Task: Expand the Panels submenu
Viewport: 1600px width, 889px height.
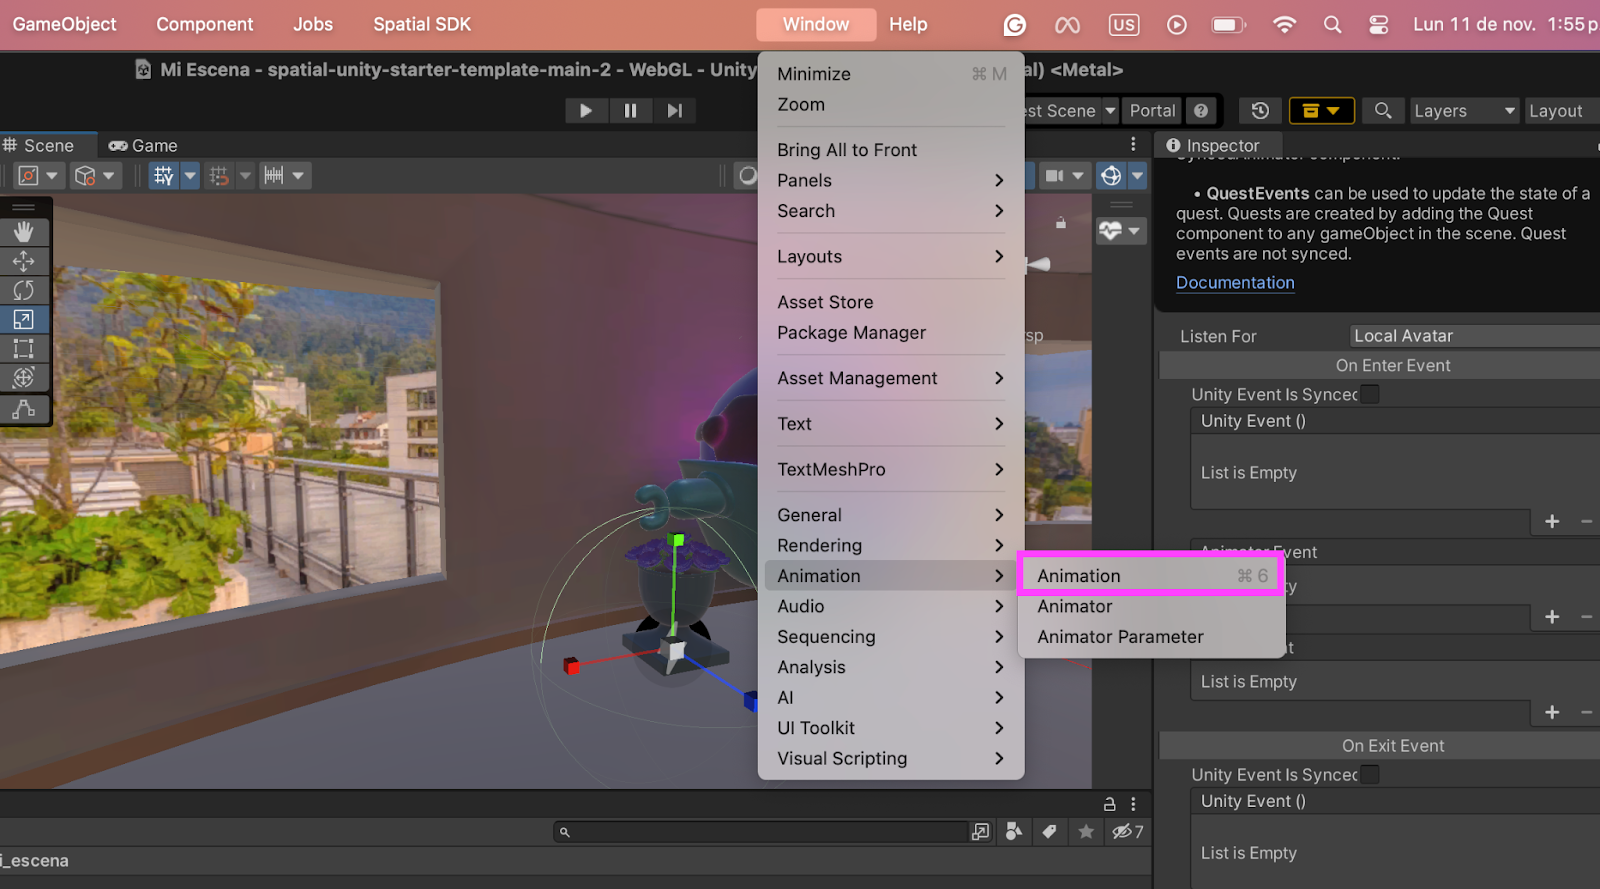Action: [891, 180]
